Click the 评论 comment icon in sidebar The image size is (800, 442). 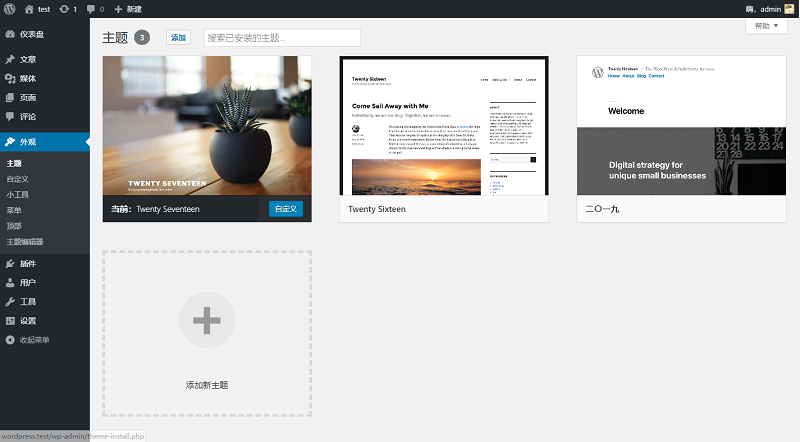click(x=10, y=116)
